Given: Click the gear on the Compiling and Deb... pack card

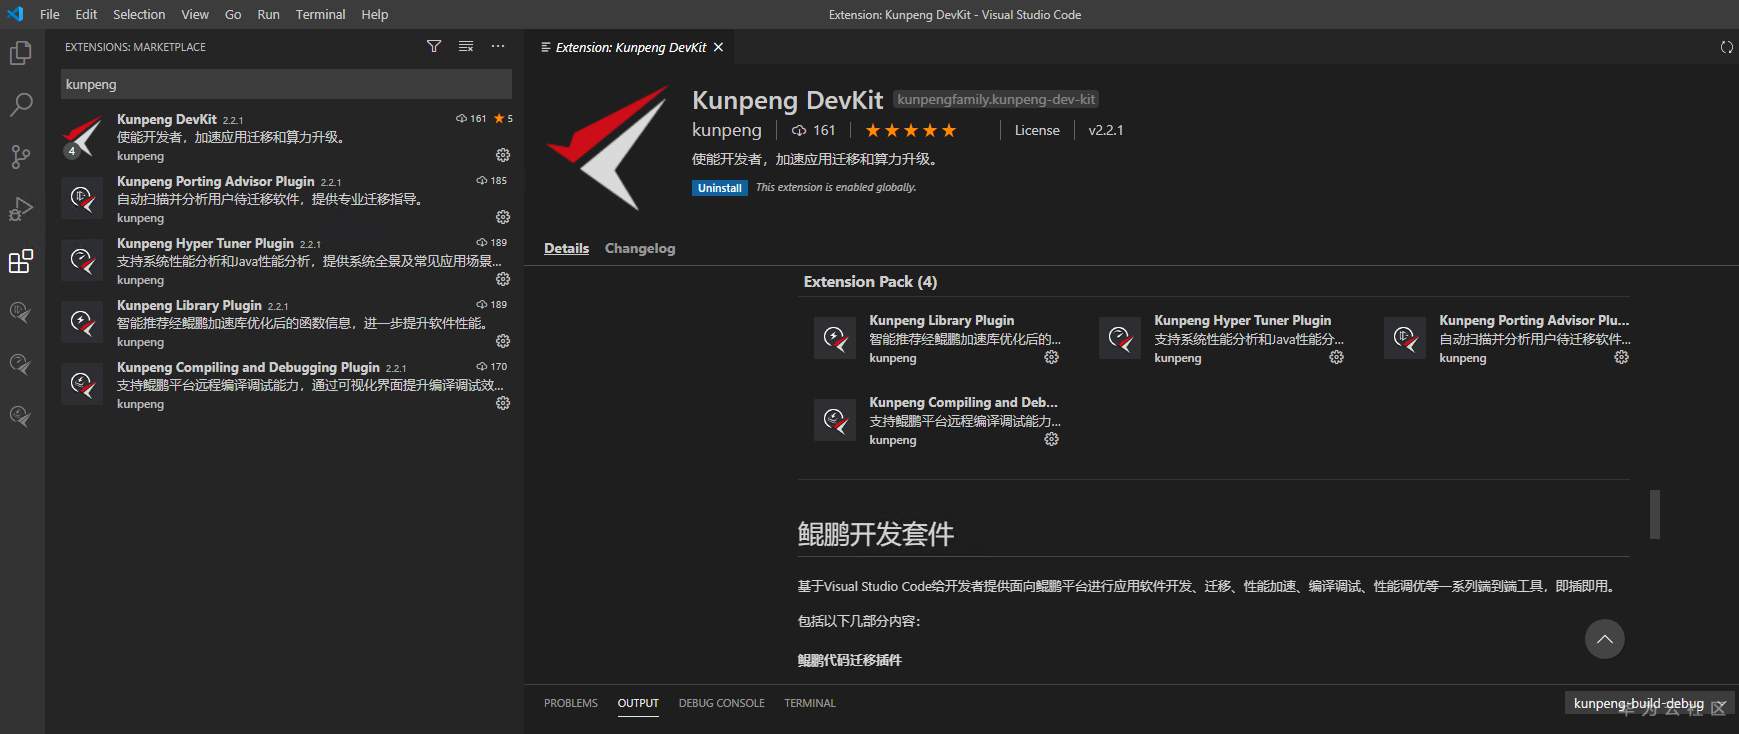Looking at the screenshot, I should pos(1051,439).
